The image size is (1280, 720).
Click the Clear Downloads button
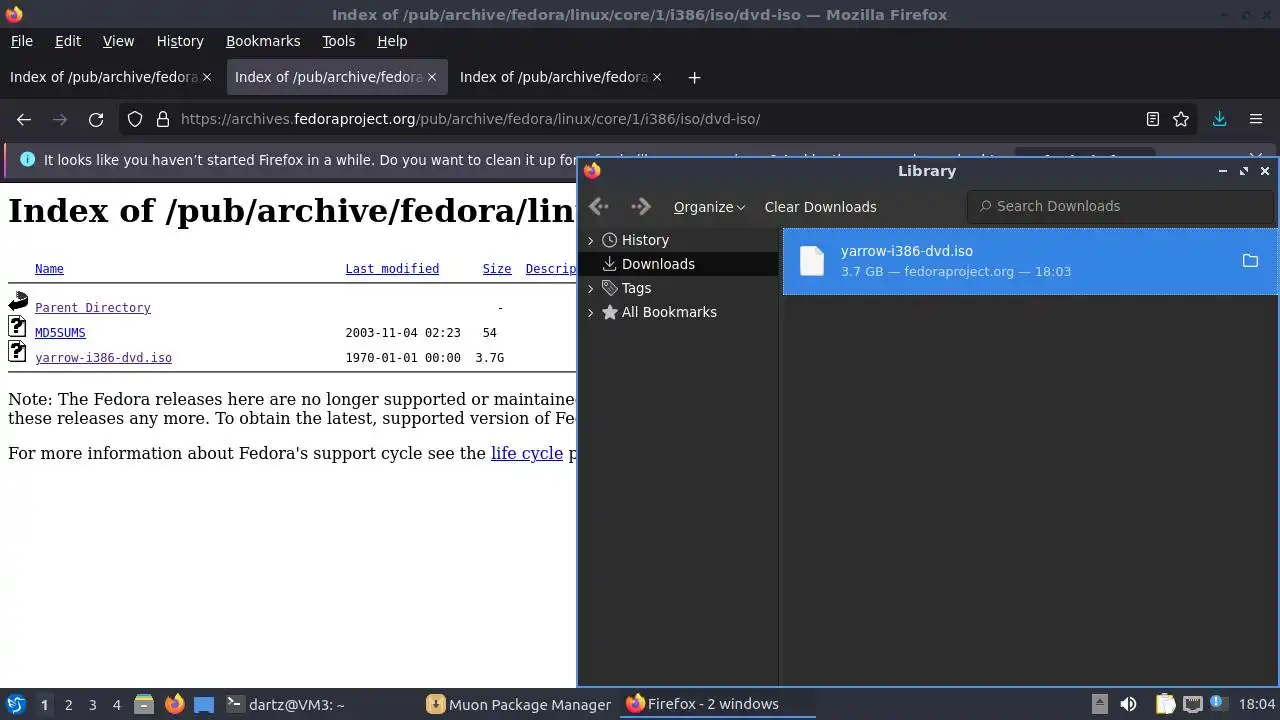[x=820, y=207]
